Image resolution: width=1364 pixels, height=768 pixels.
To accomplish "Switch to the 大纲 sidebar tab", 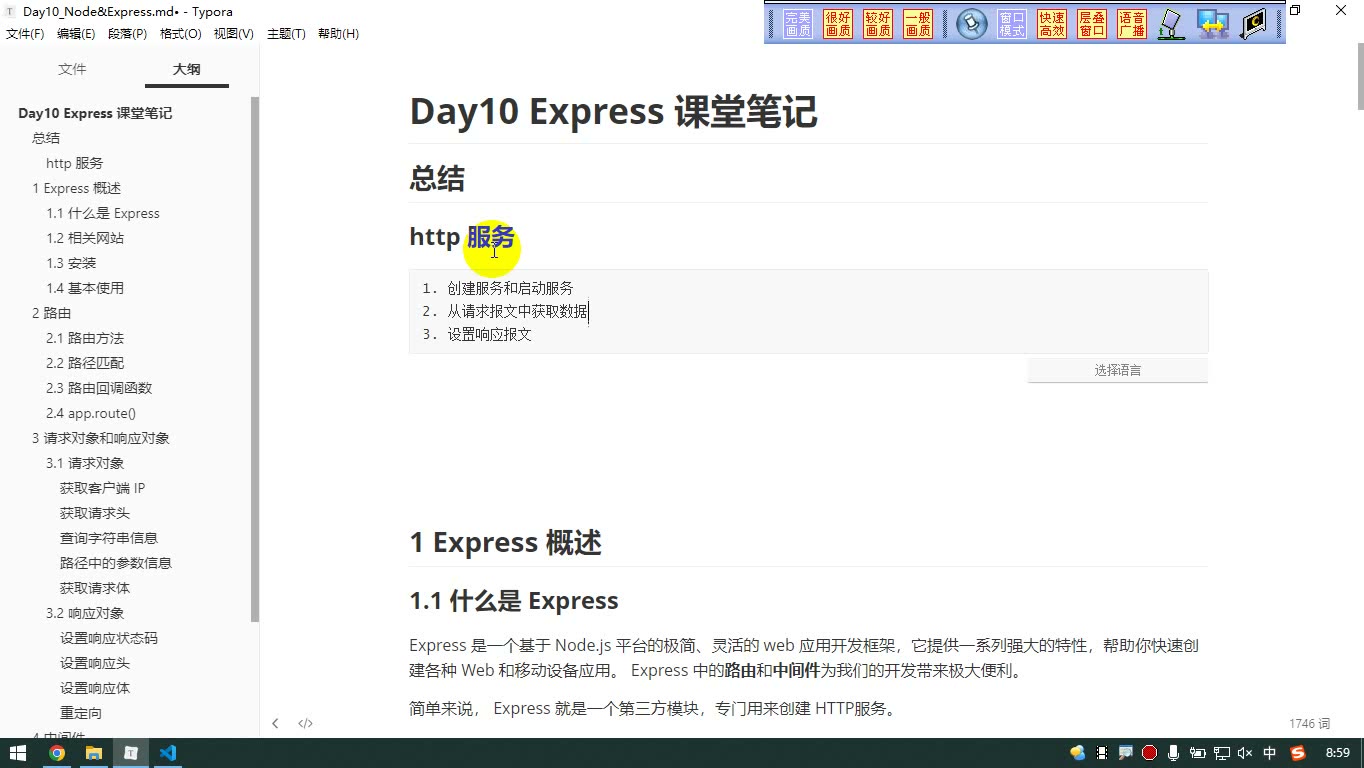I will pos(187,69).
